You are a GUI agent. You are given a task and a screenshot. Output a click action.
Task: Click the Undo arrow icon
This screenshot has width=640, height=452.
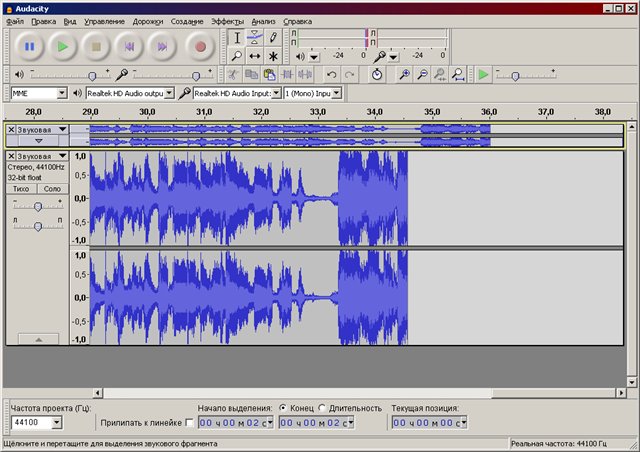coord(329,75)
